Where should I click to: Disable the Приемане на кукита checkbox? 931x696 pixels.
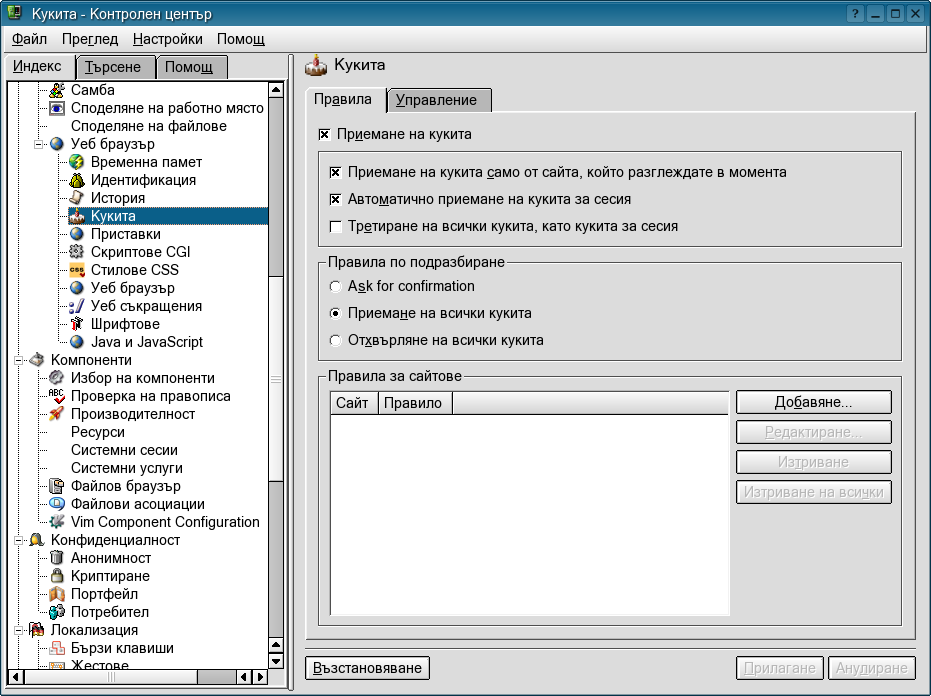(x=324, y=134)
